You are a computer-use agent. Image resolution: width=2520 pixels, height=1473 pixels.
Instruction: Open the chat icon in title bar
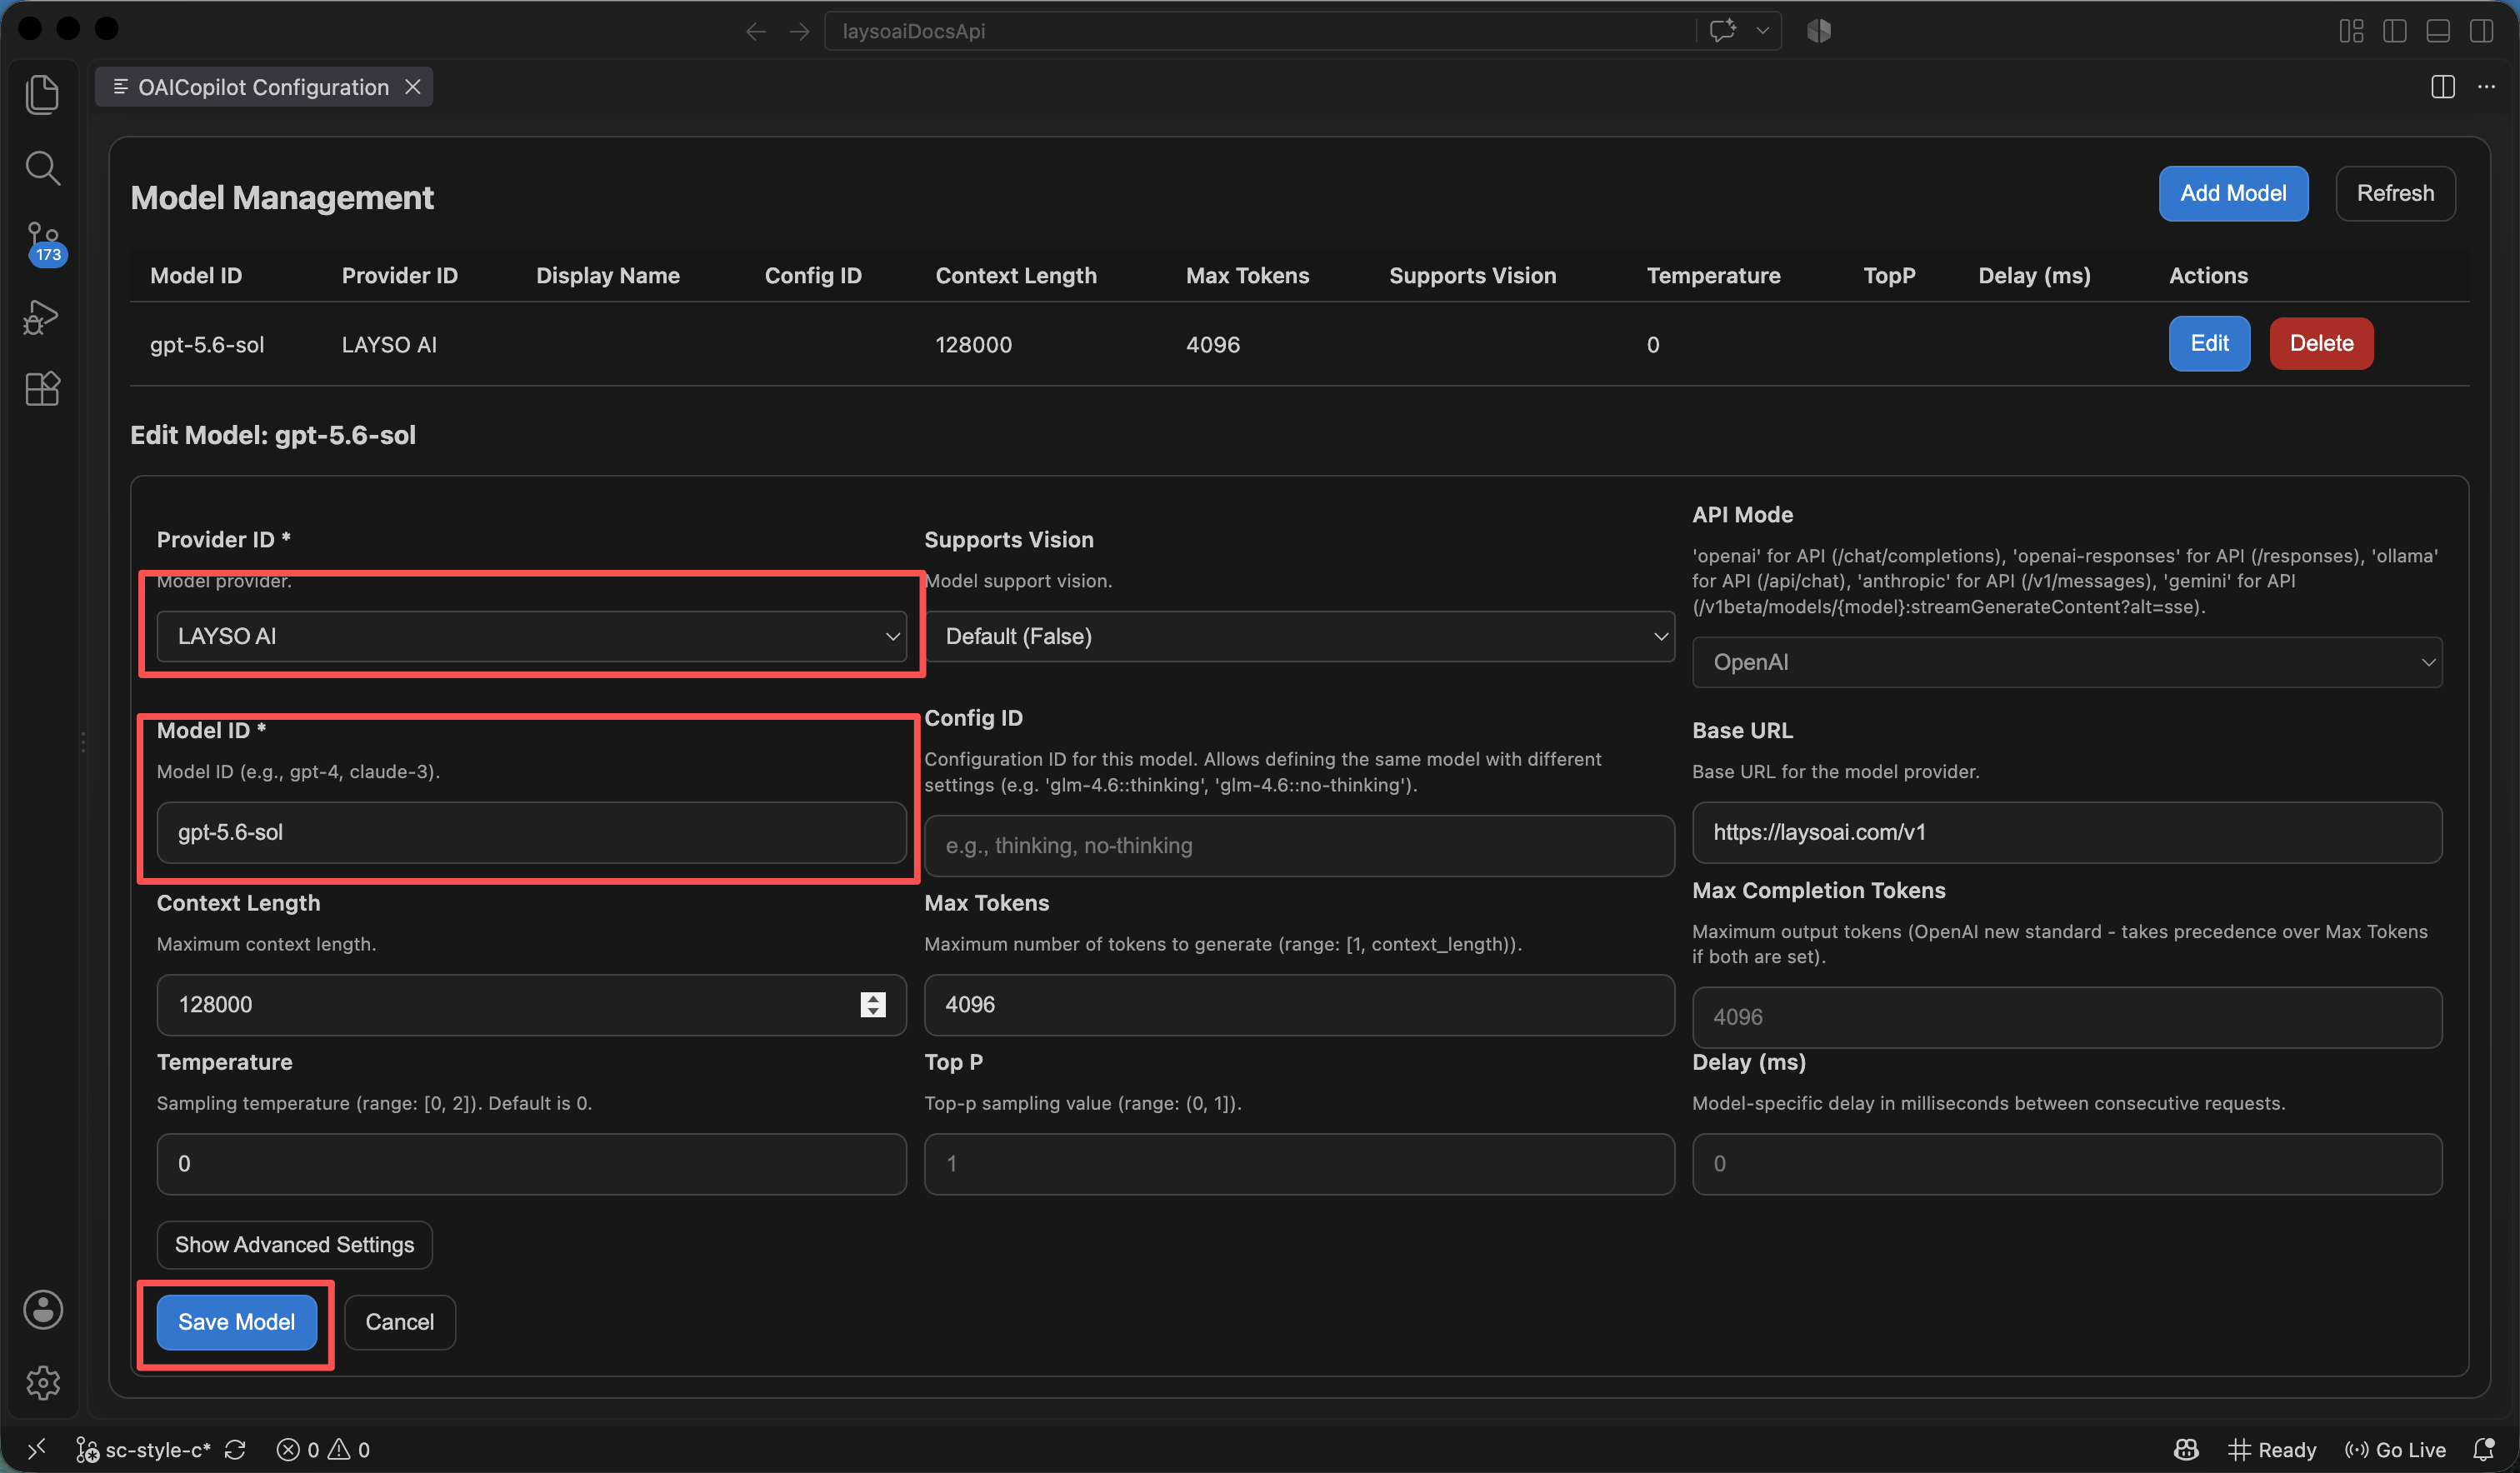pyautogui.click(x=1723, y=31)
